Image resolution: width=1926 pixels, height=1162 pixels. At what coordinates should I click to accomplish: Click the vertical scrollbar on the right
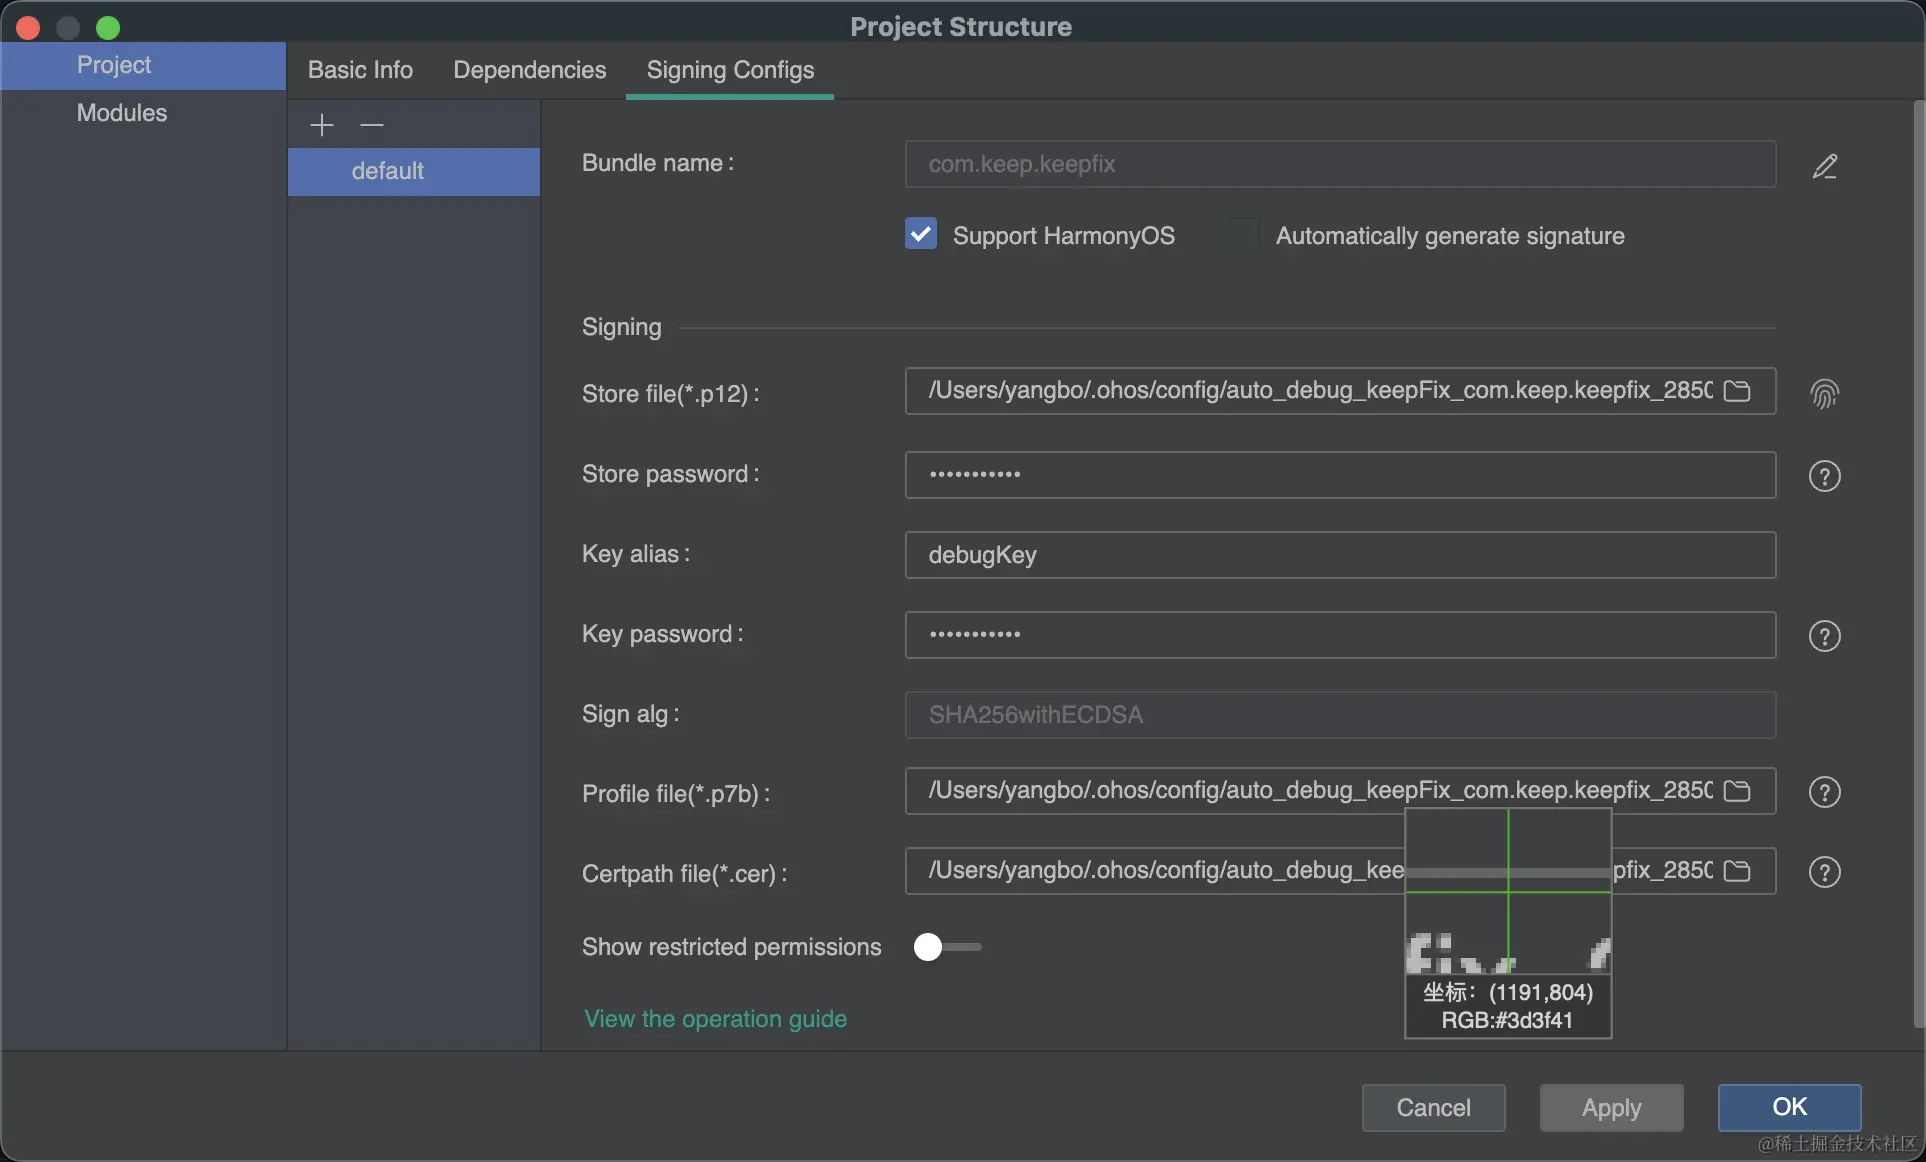[1918, 564]
